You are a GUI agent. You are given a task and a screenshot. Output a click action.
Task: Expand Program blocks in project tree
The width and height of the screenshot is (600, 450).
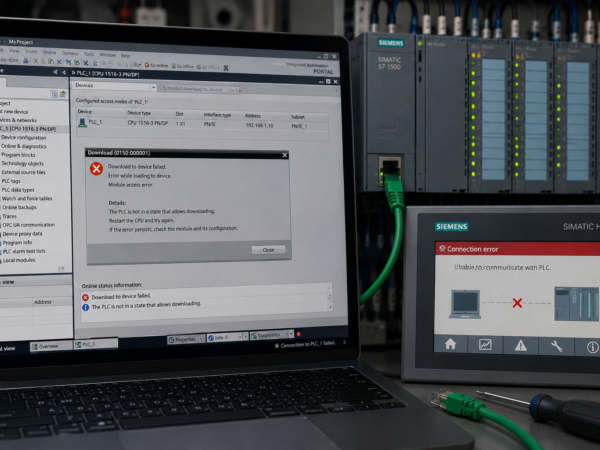(18, 155)
